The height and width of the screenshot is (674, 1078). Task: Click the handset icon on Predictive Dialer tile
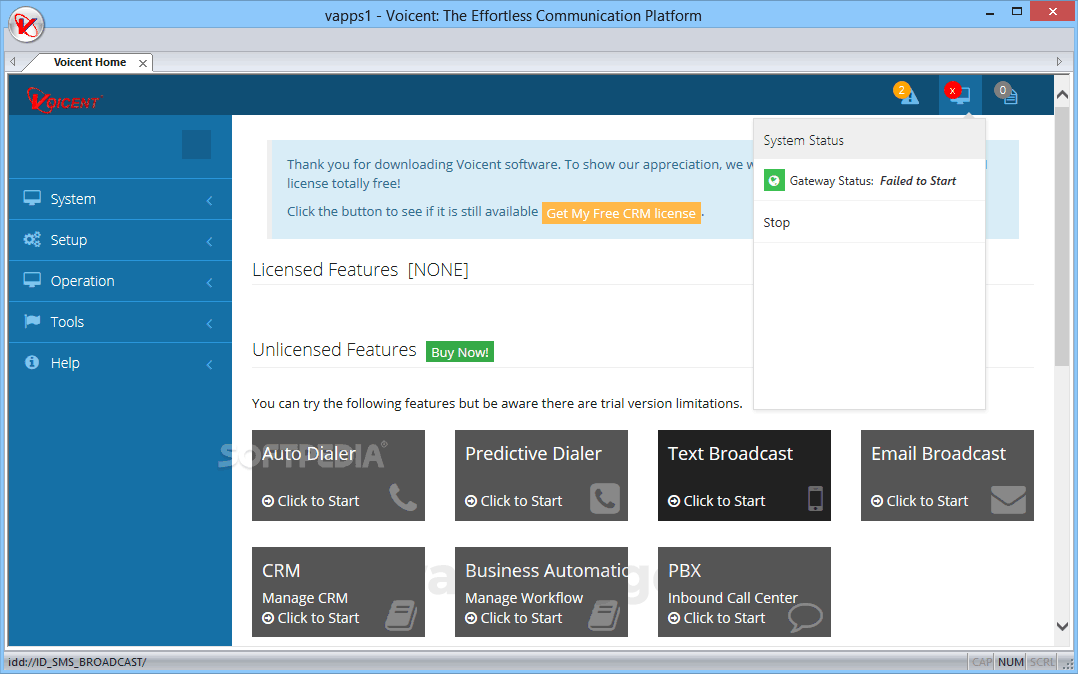pos(605,497)
